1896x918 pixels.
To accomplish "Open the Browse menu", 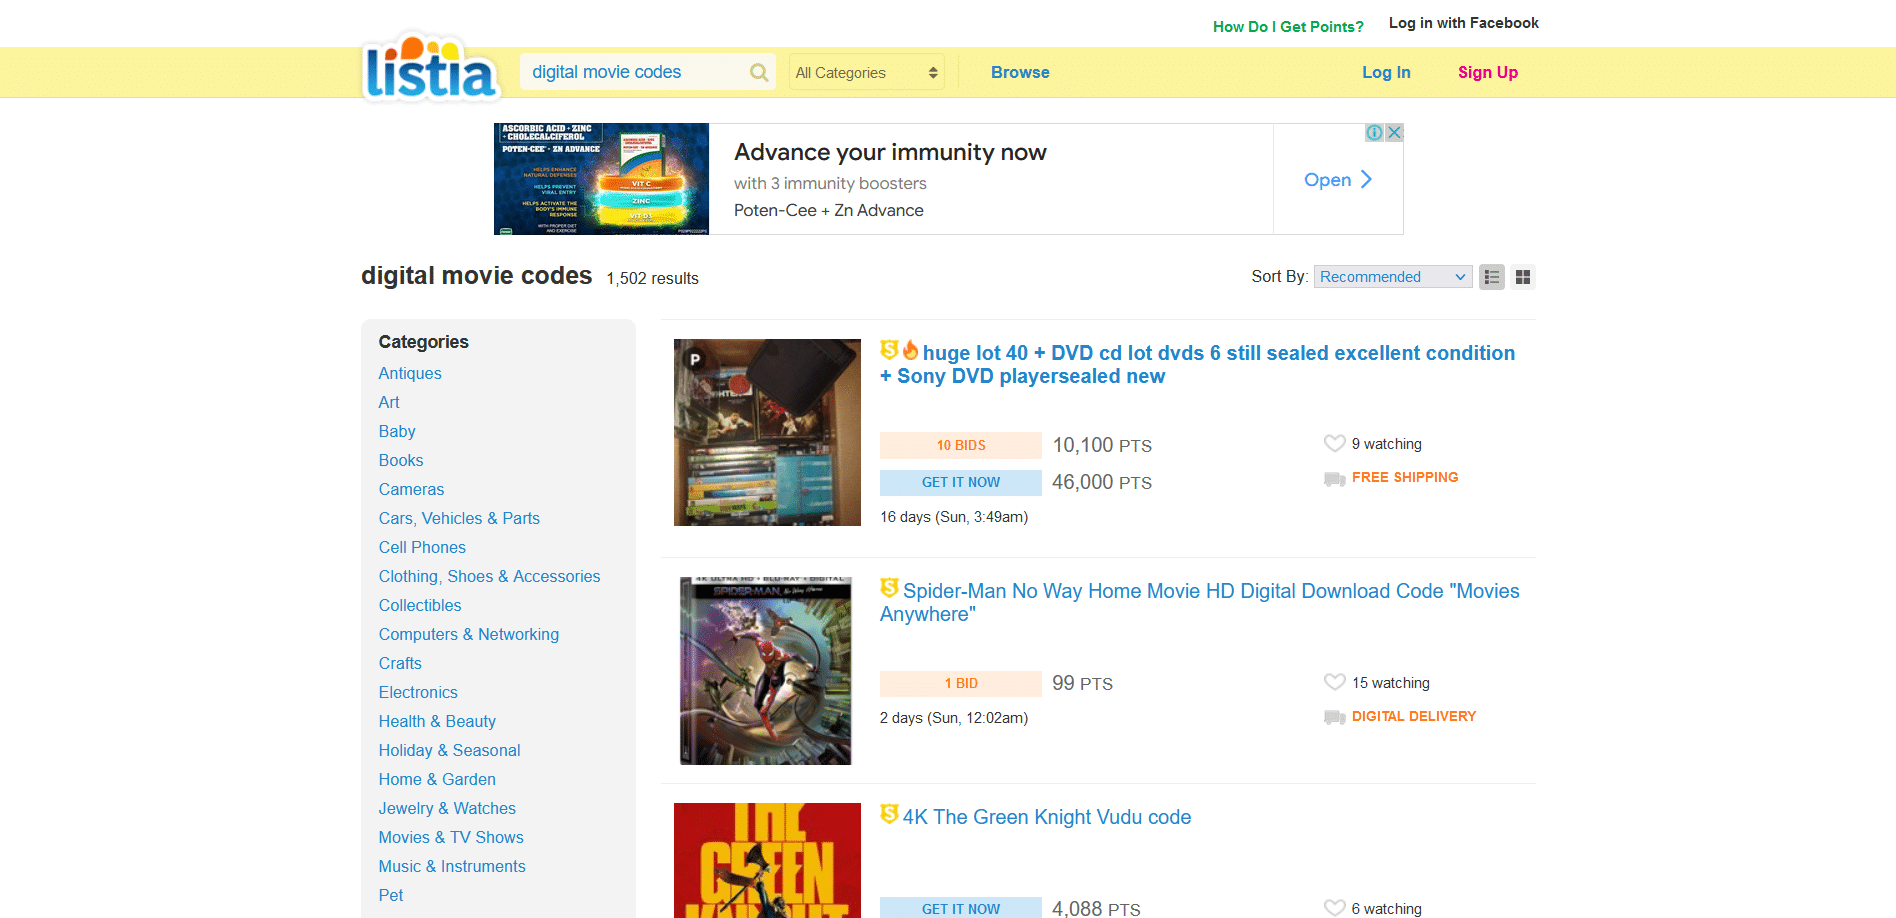I will 1020,72.
